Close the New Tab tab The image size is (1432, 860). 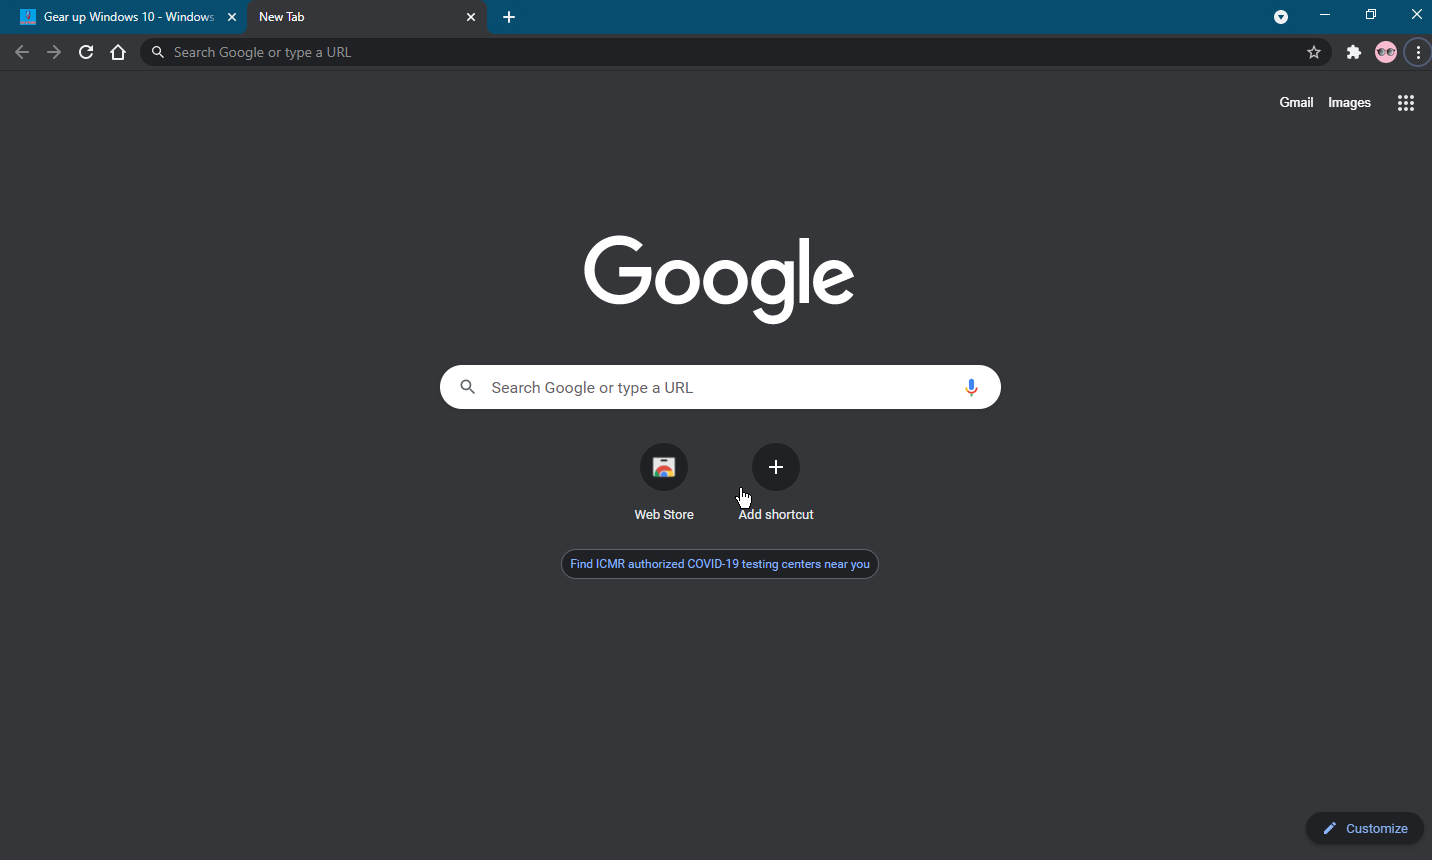(x=471, y=17)
